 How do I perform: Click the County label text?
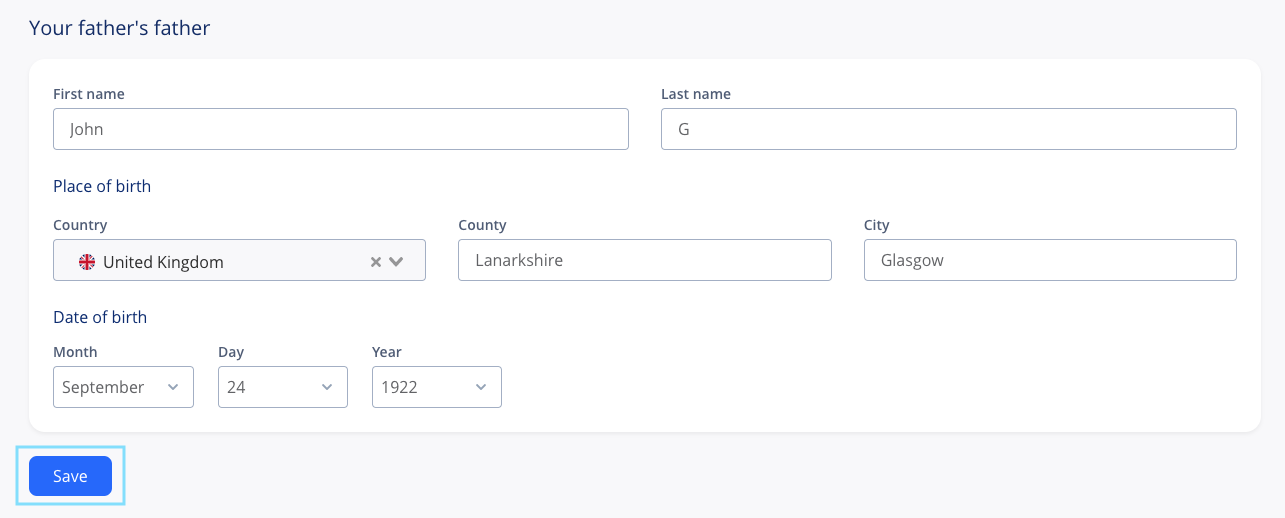point(482,225)
